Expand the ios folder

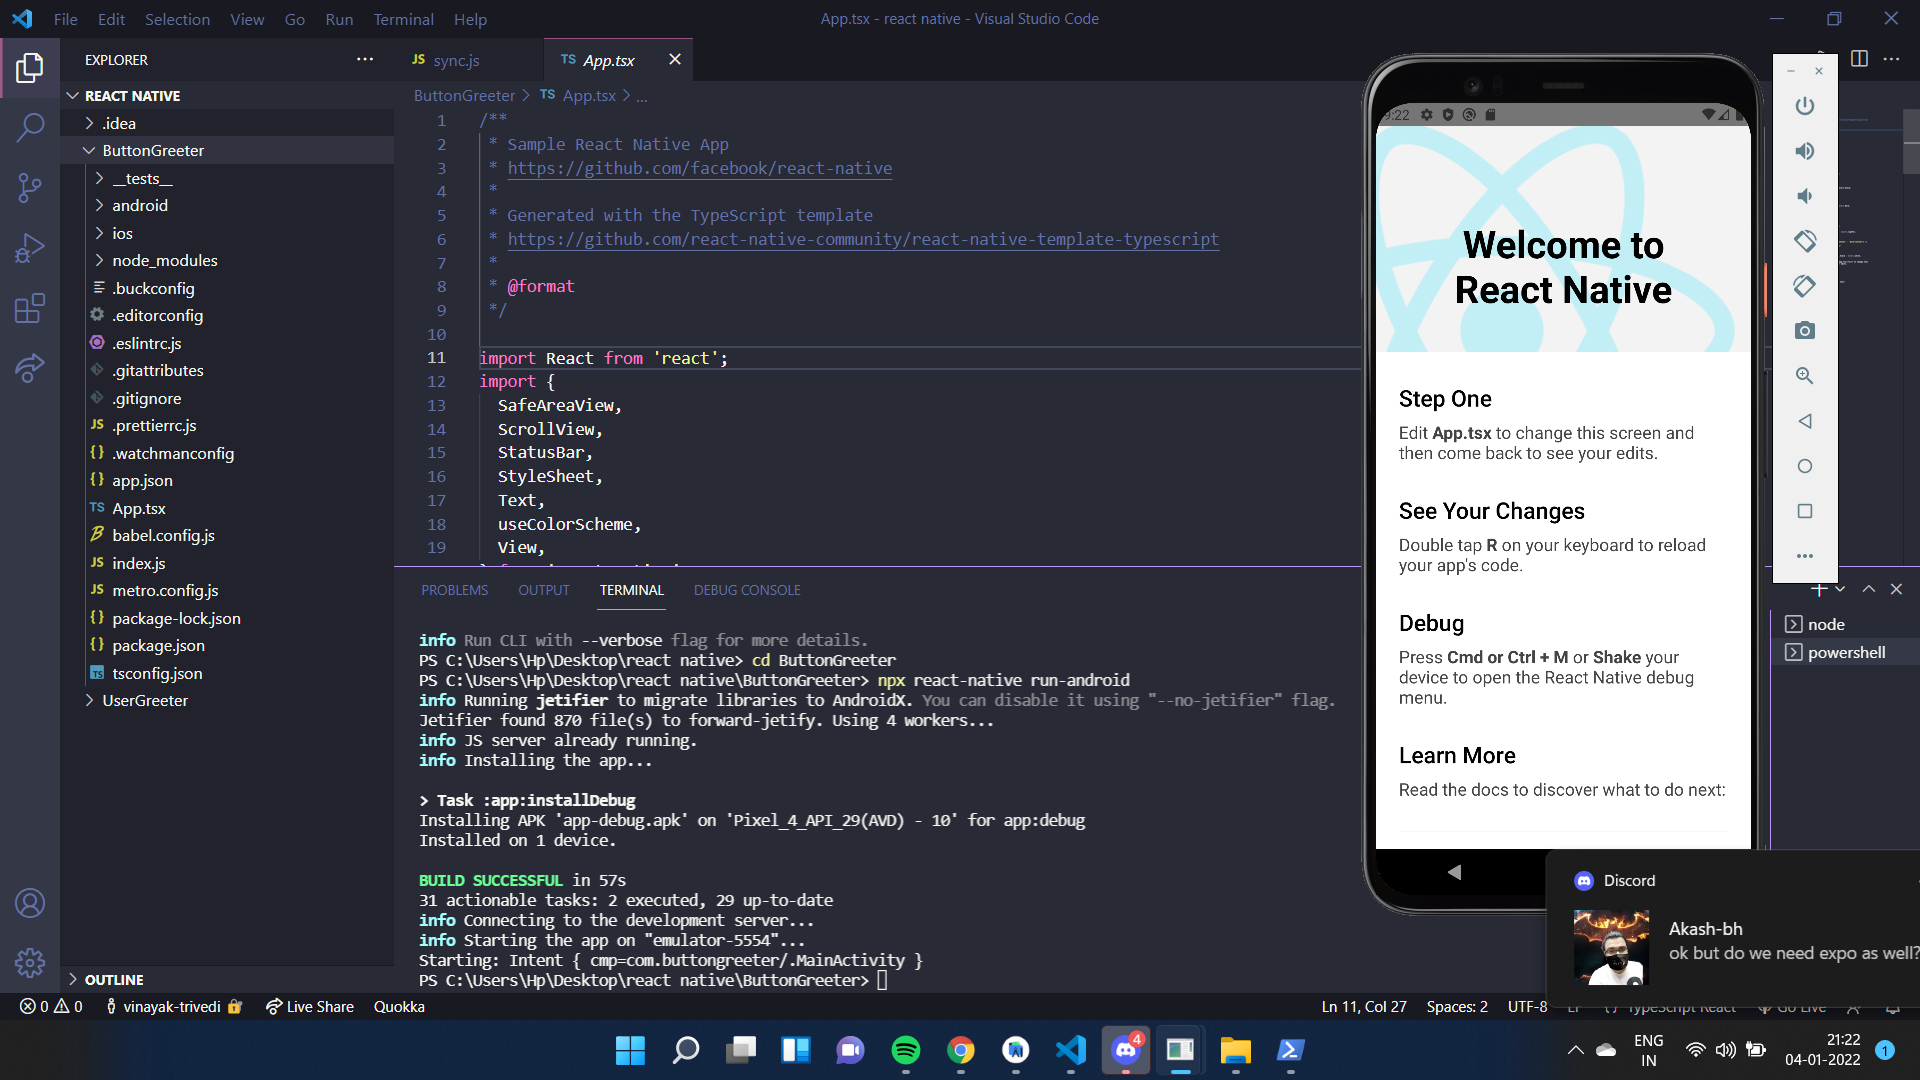(x=227, y=233)
